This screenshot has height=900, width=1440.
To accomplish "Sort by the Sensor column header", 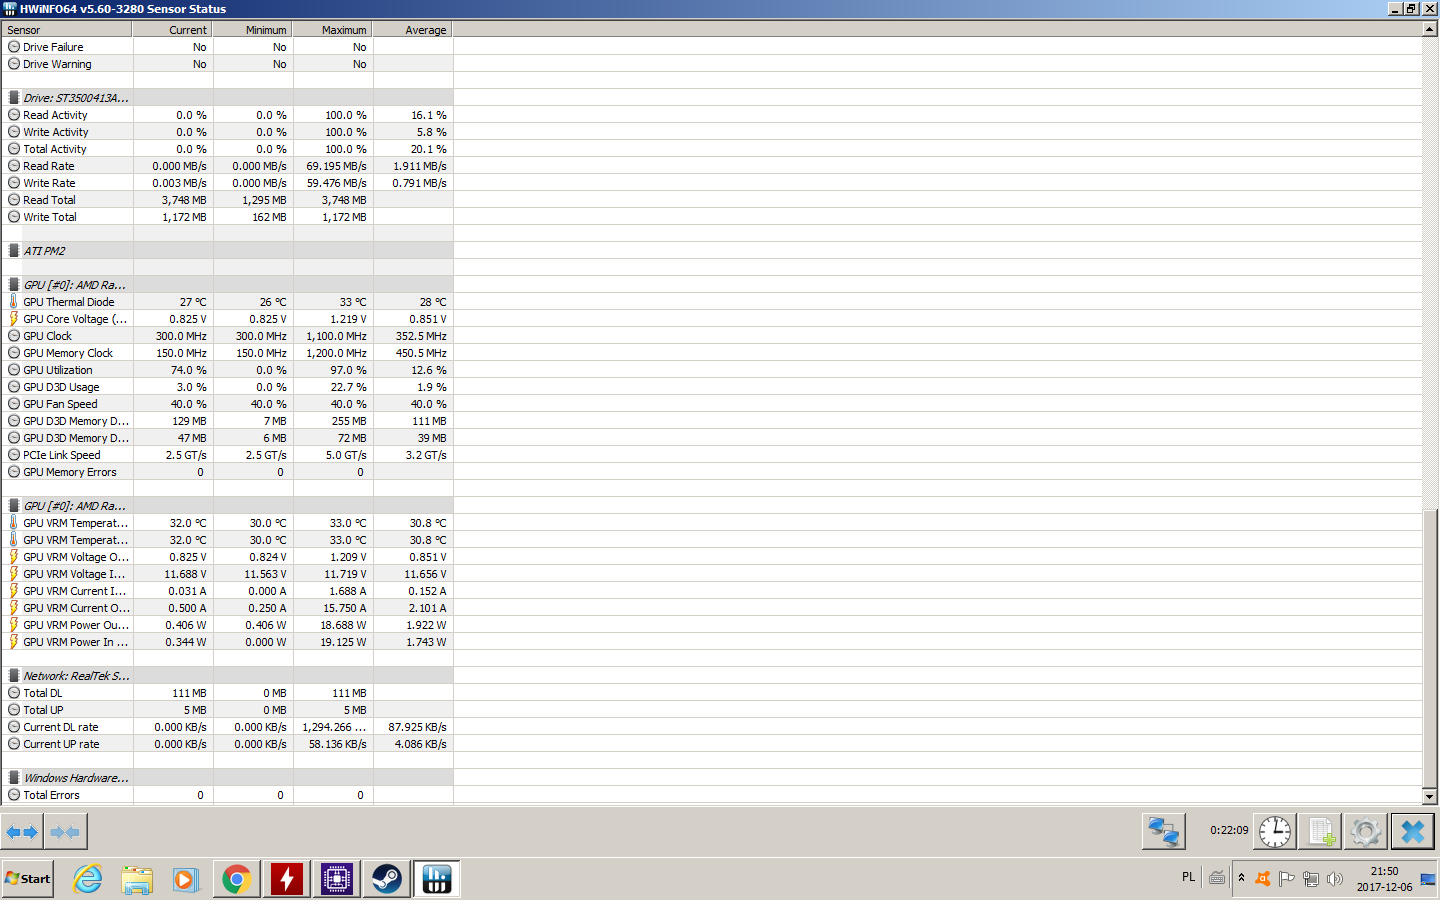I will point(67,30).
